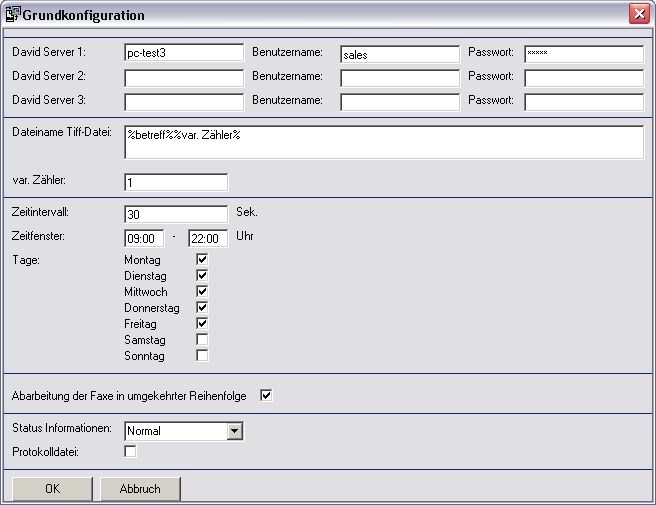Screen dimensions: 656x505
Task: Click the Grundkonfiguration title bar icon
Action: click(x=13, y=14)
